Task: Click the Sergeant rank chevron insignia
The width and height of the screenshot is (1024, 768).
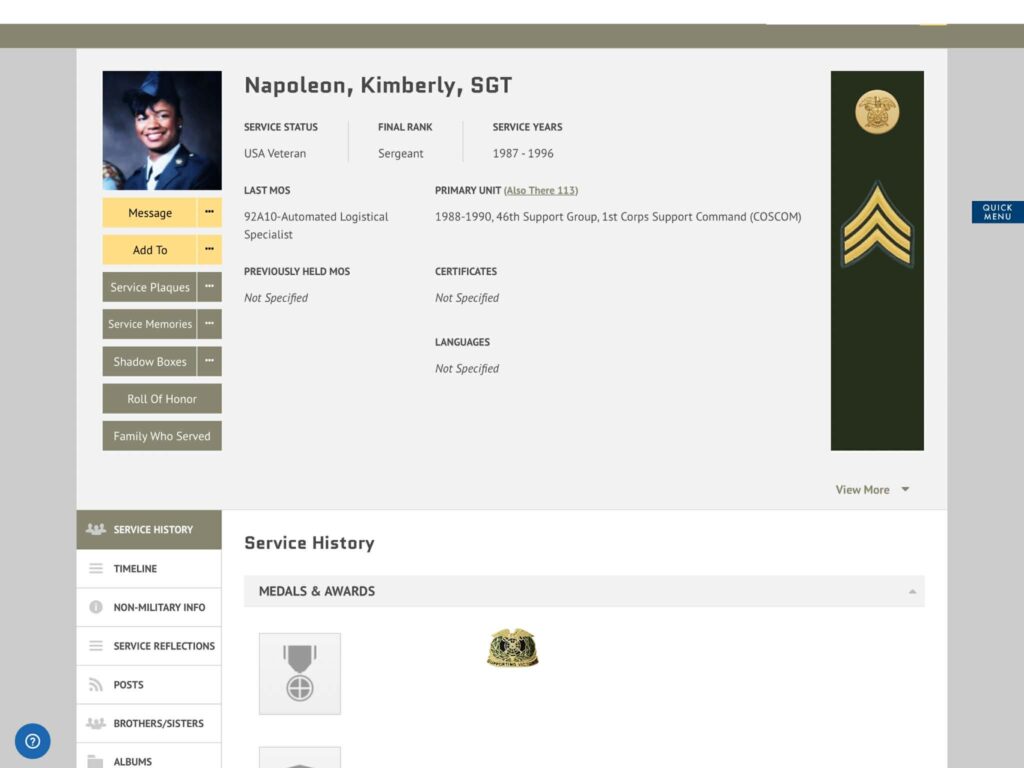Action: (x=877, y=226)
